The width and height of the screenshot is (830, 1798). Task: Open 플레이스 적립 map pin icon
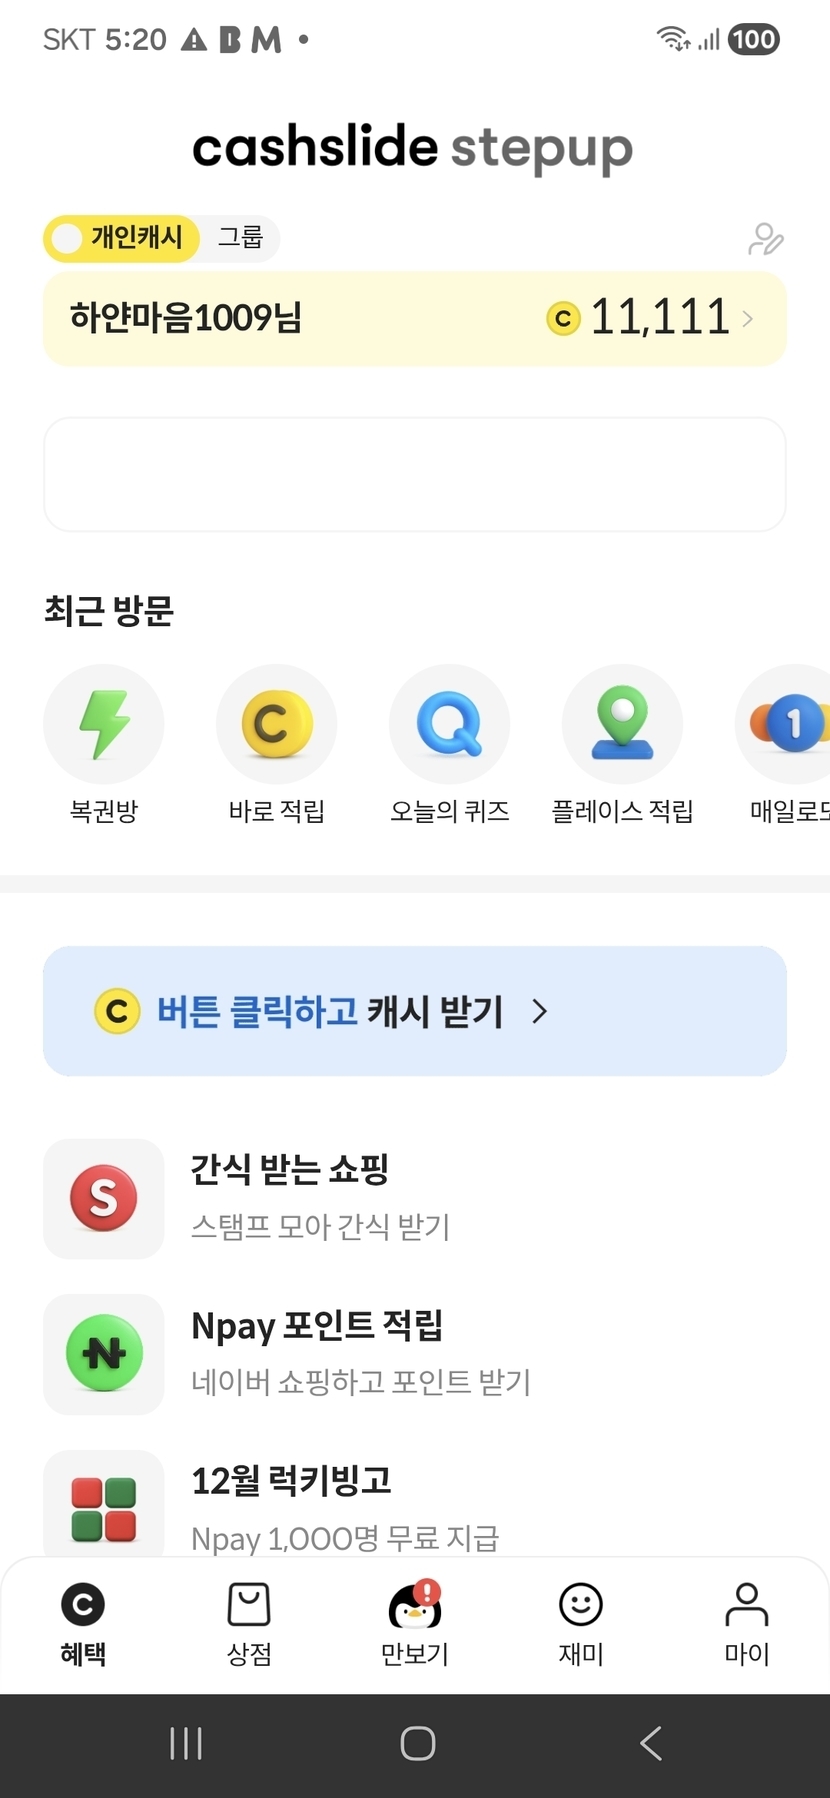tap(622, 724)
